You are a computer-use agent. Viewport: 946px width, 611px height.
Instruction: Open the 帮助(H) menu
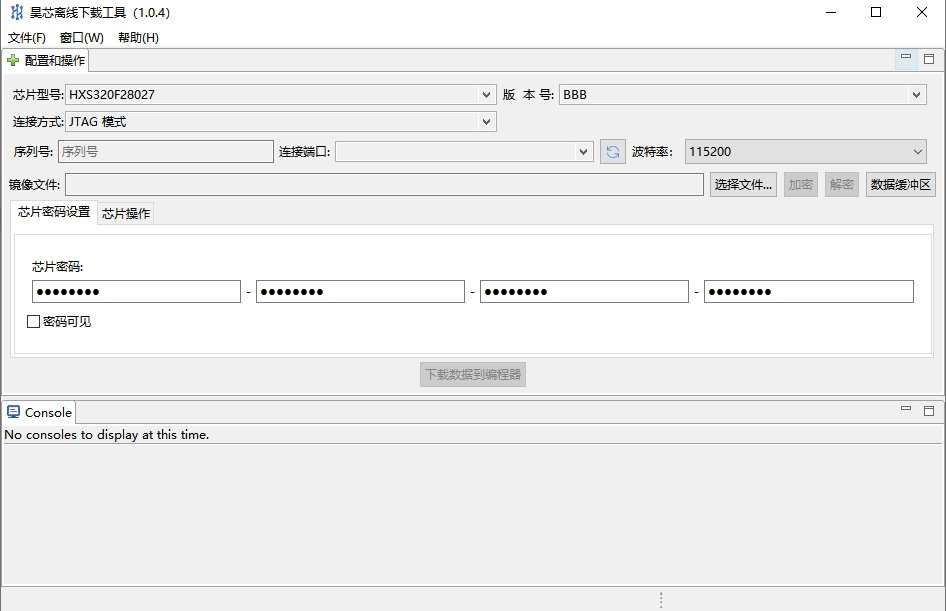pyautogui.click(x=138, y=37)
